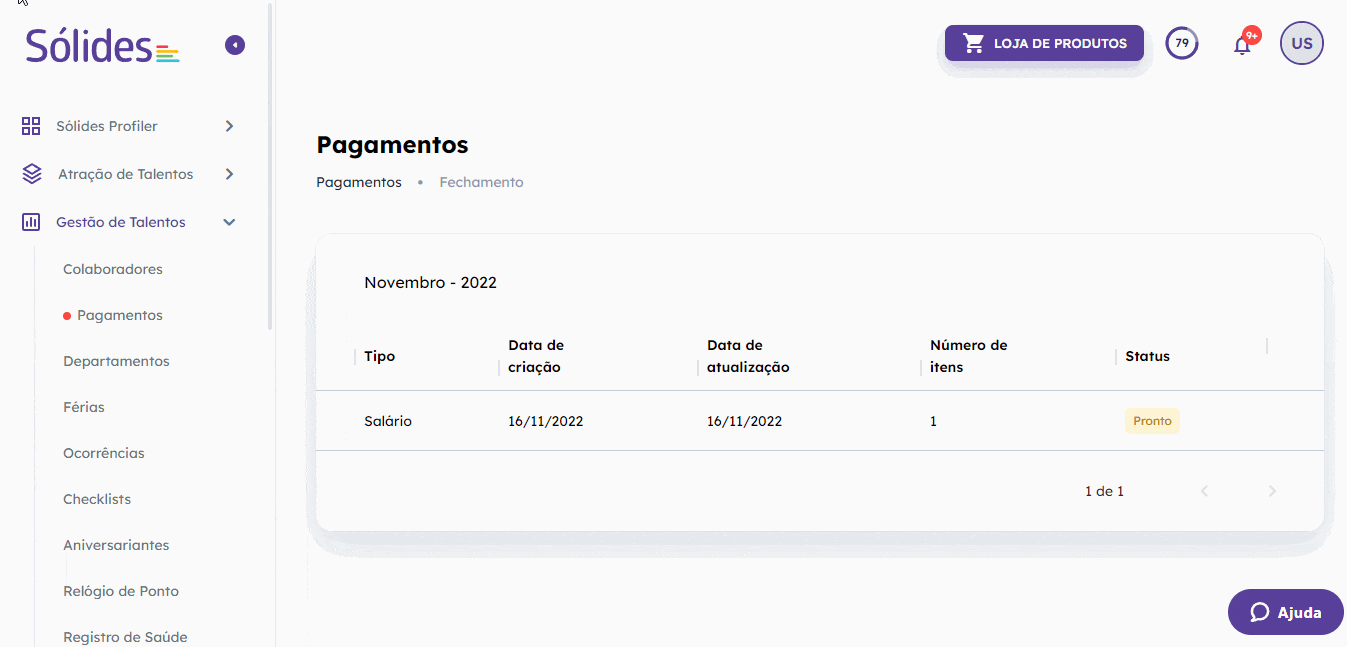Click the Atração de Talentos layers icon

point(31,174)
